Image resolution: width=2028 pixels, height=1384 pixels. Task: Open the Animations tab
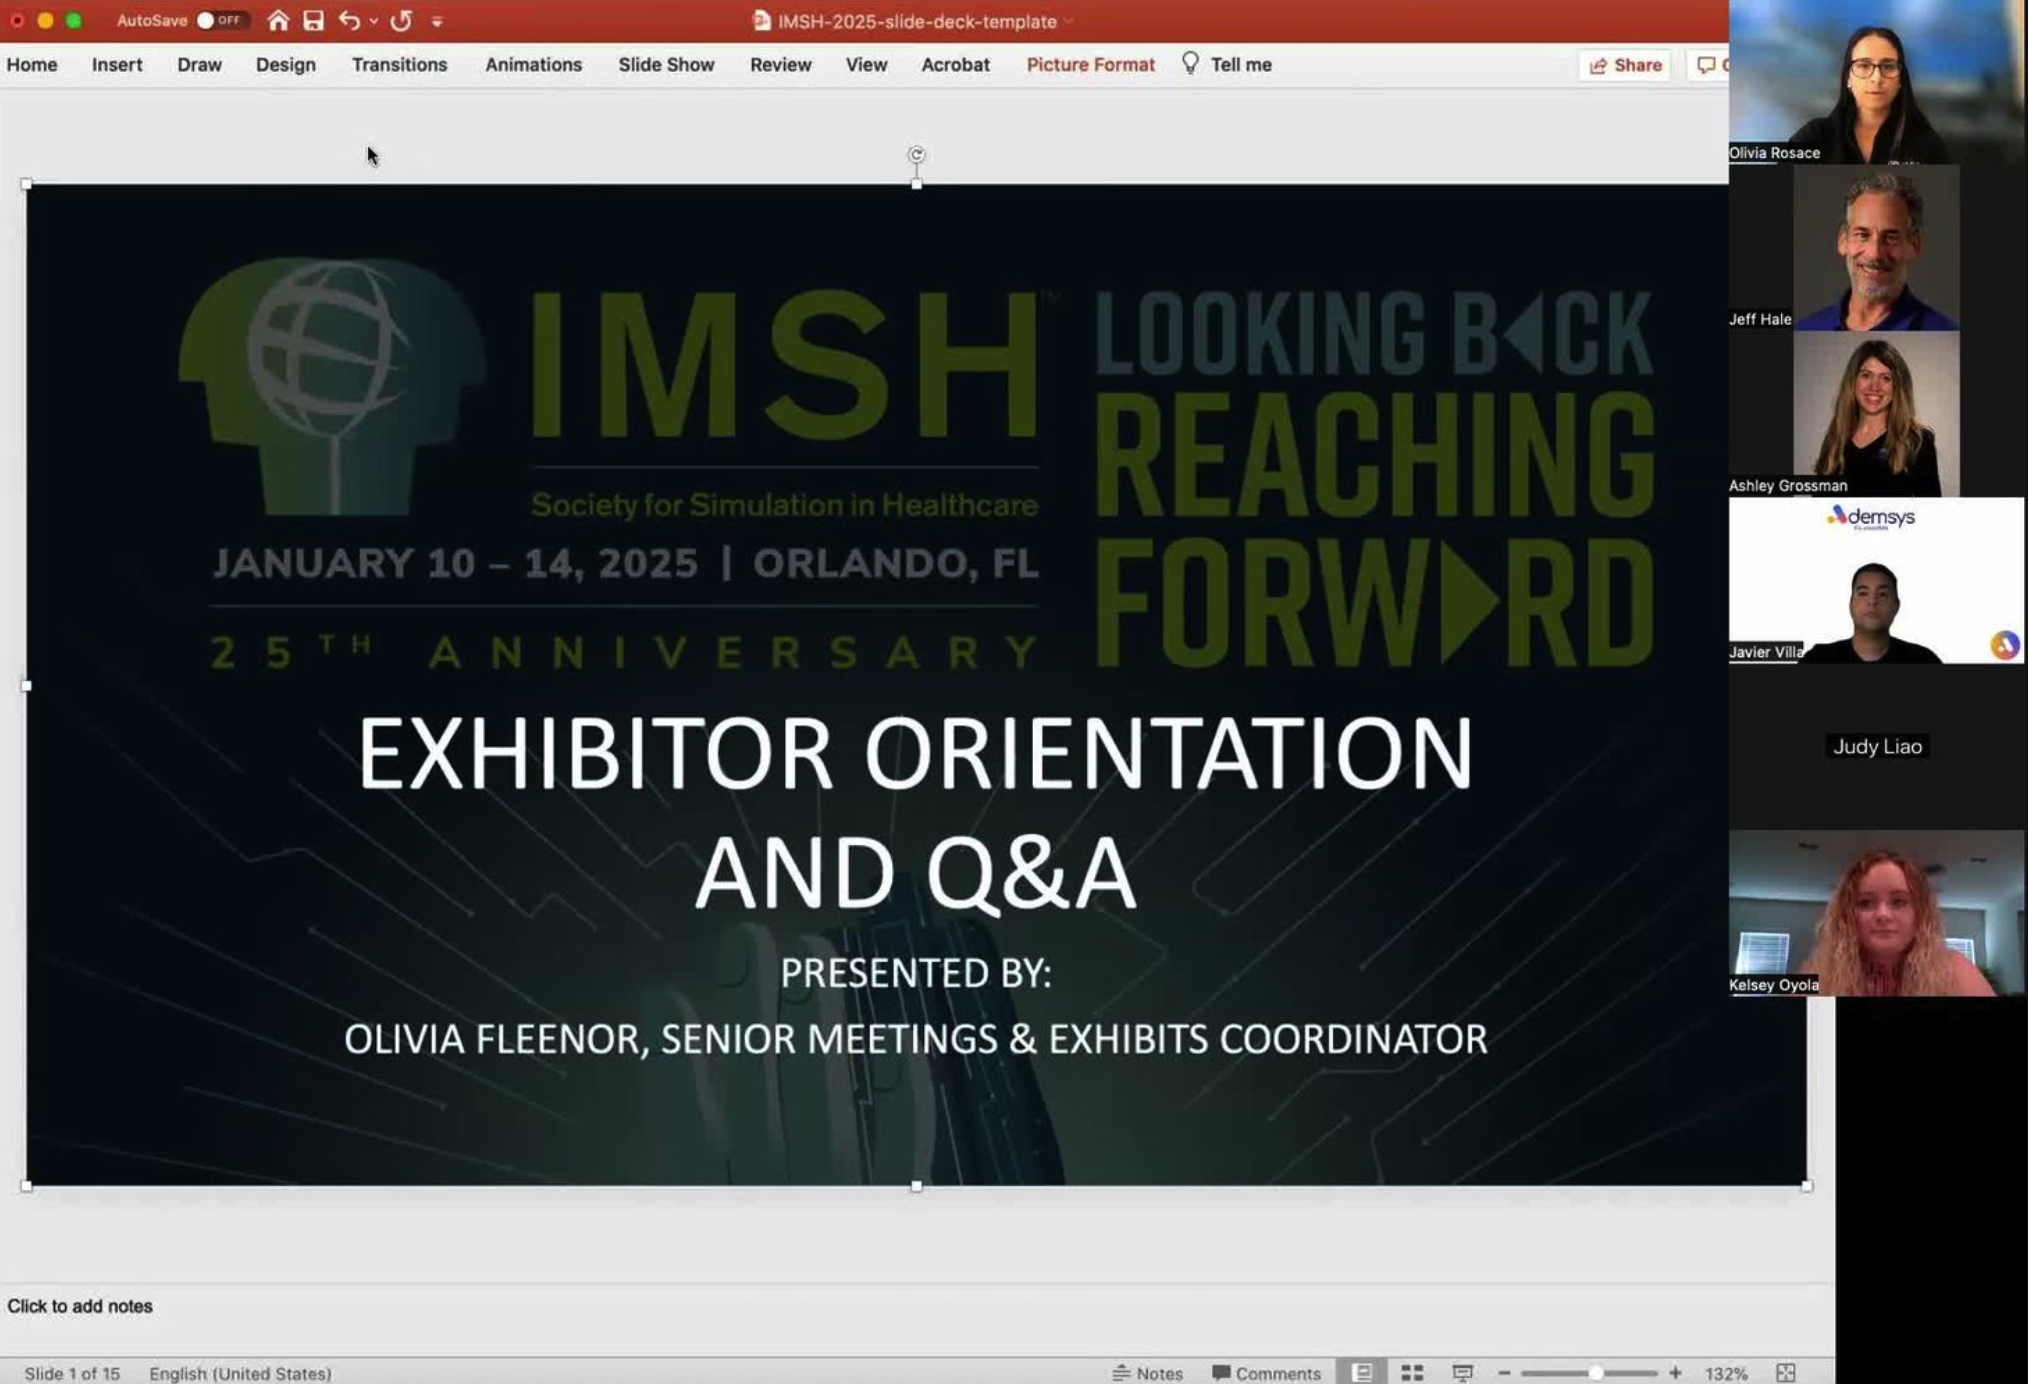[533, 65]
